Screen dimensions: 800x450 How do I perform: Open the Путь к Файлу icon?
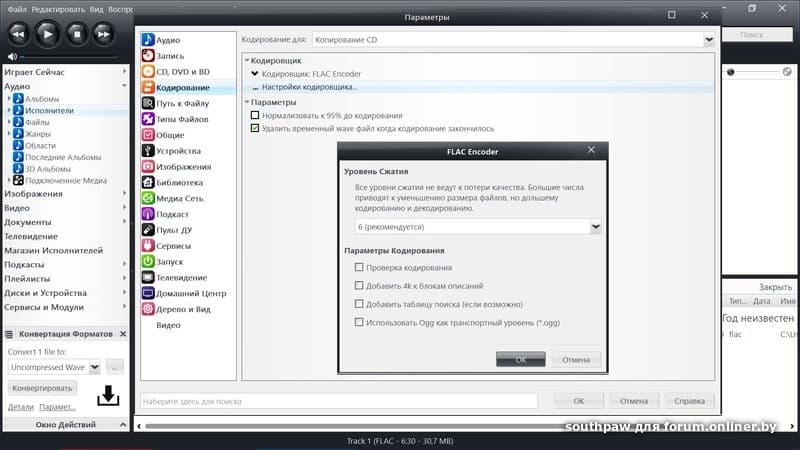point(148,103)
